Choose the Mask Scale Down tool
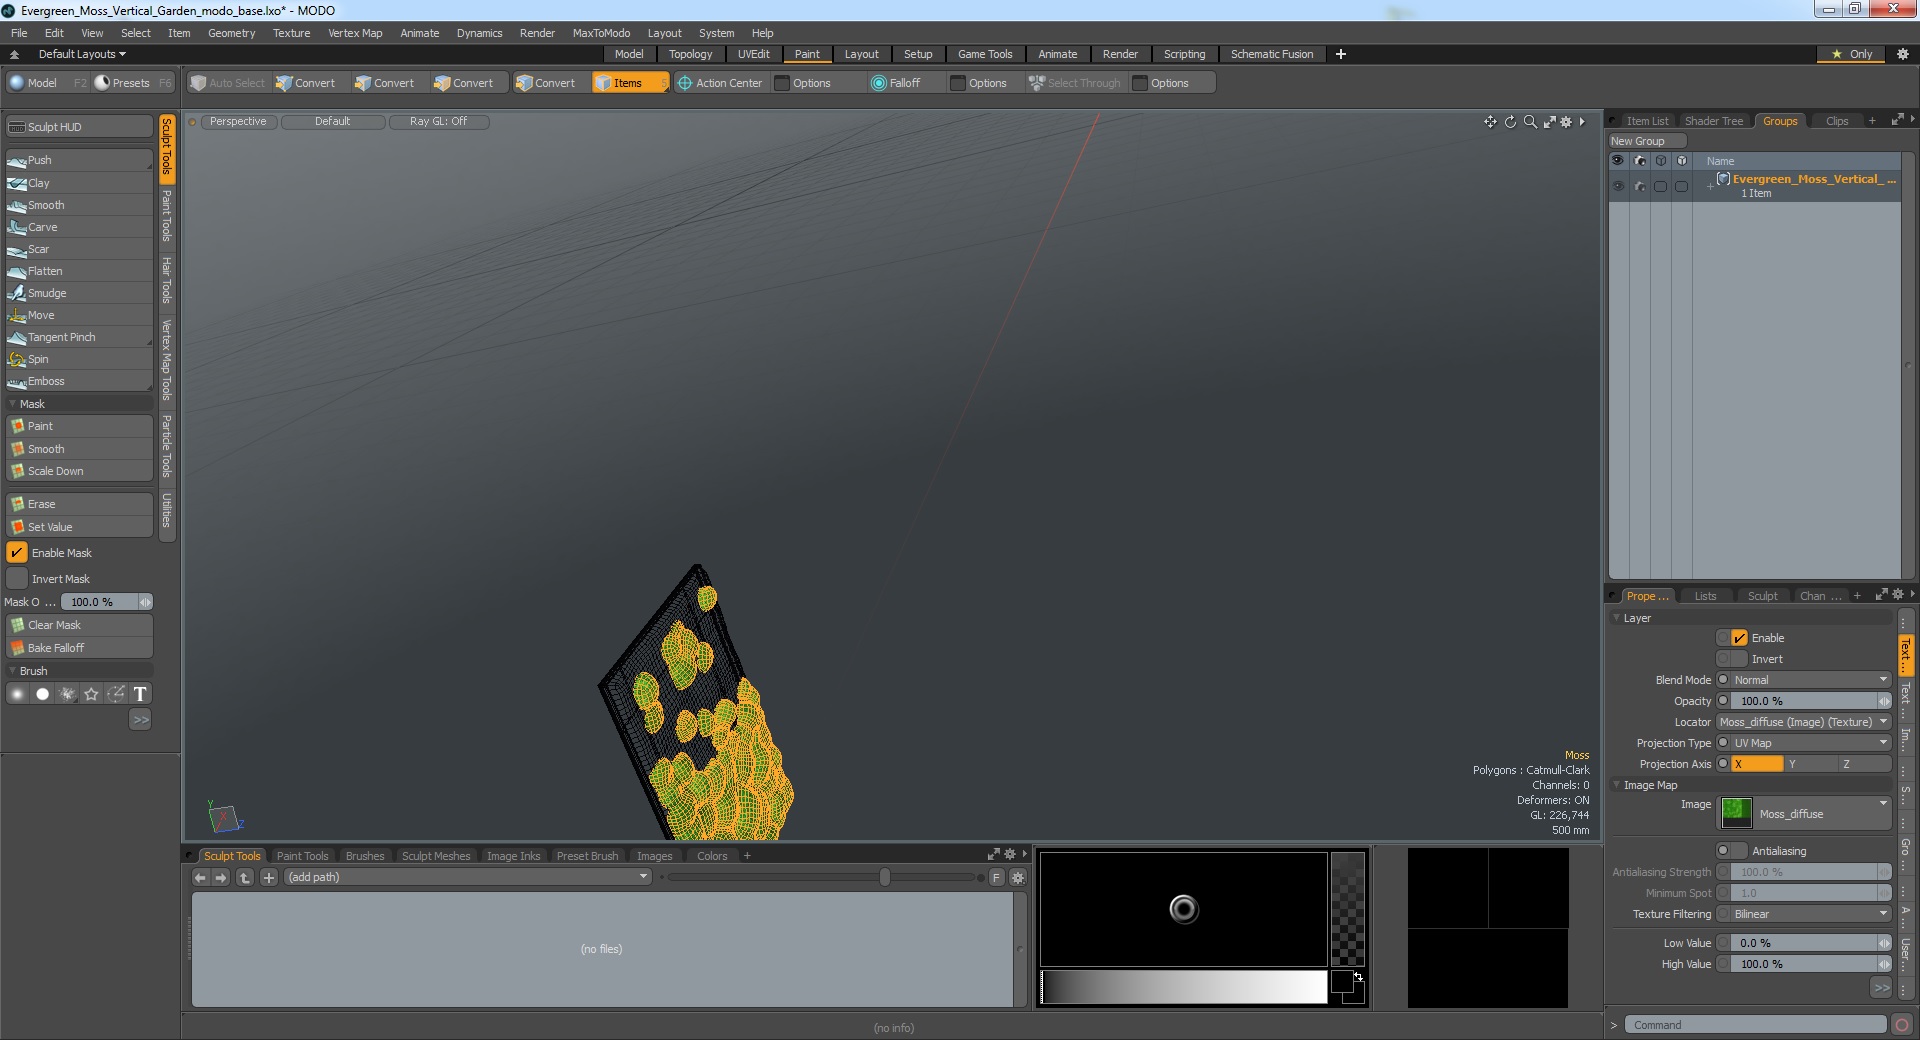The image size is (1920, 1040). (79, 471)
